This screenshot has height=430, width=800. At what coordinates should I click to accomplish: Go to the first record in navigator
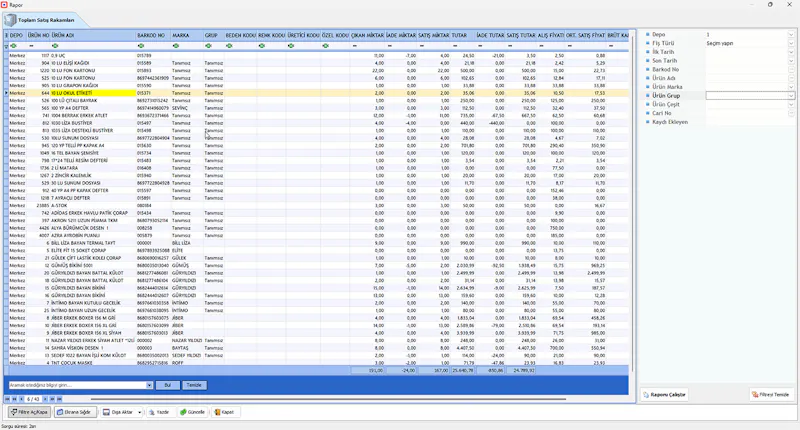pyautogui.click(x=8, y=399)
